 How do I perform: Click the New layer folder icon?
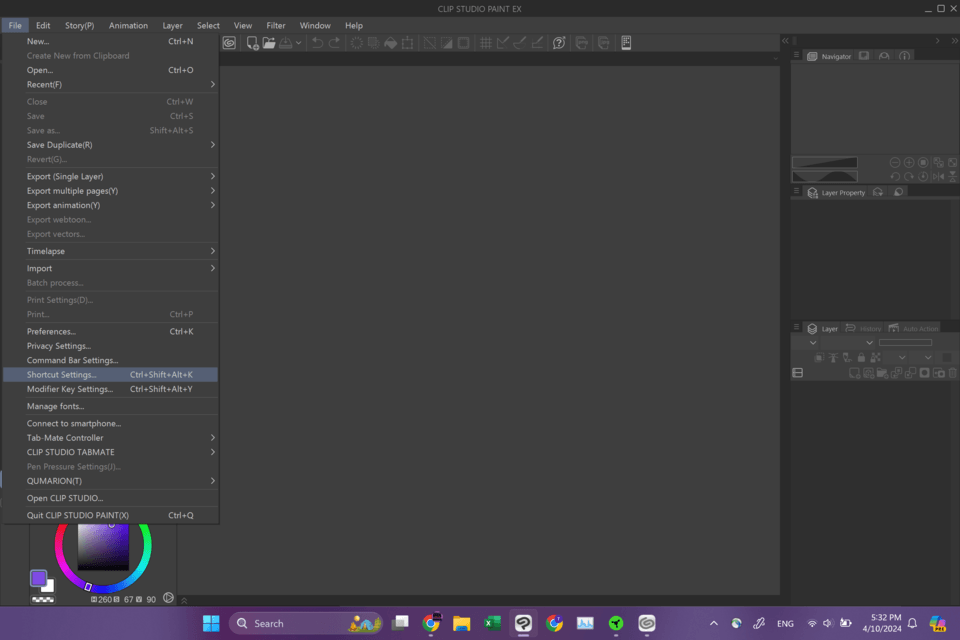[x=882, y=373]
